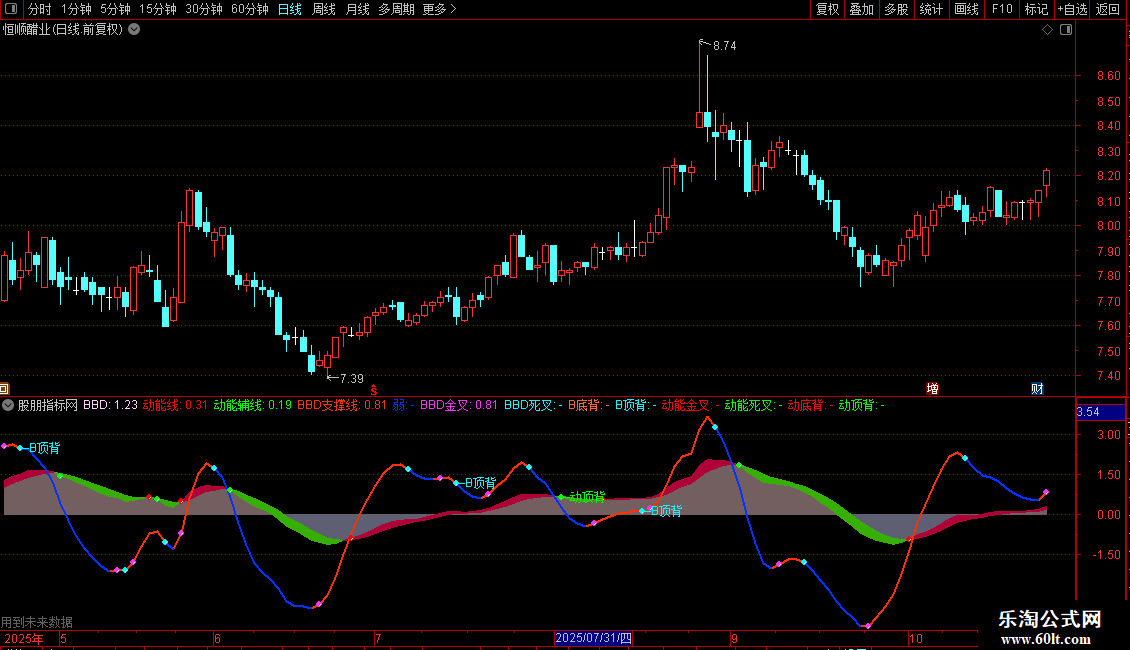Click the small square icon below price chart
Screen dimensions: 1130x650
[4, 388]
